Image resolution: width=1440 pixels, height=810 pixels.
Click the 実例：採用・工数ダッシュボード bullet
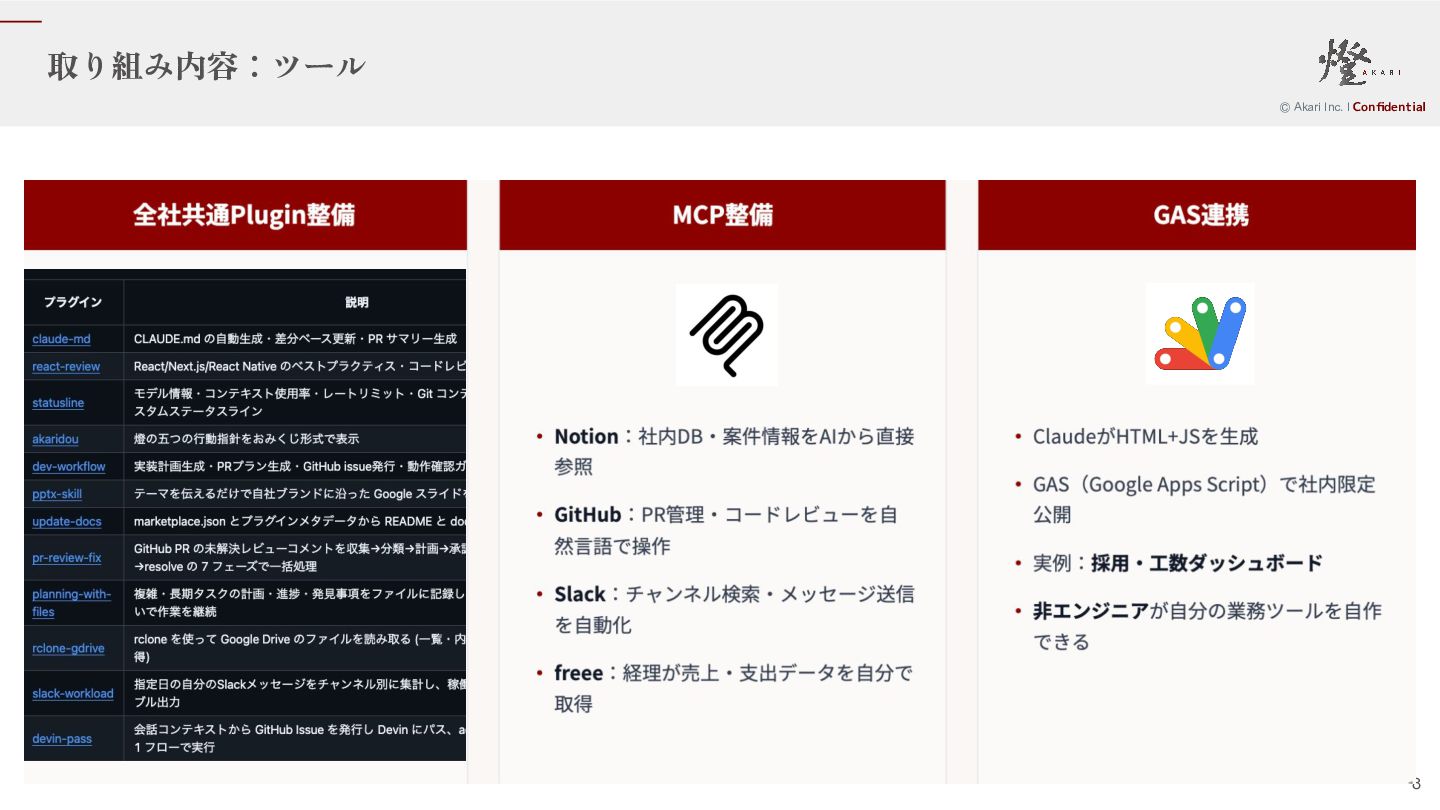pos(1177,563)
